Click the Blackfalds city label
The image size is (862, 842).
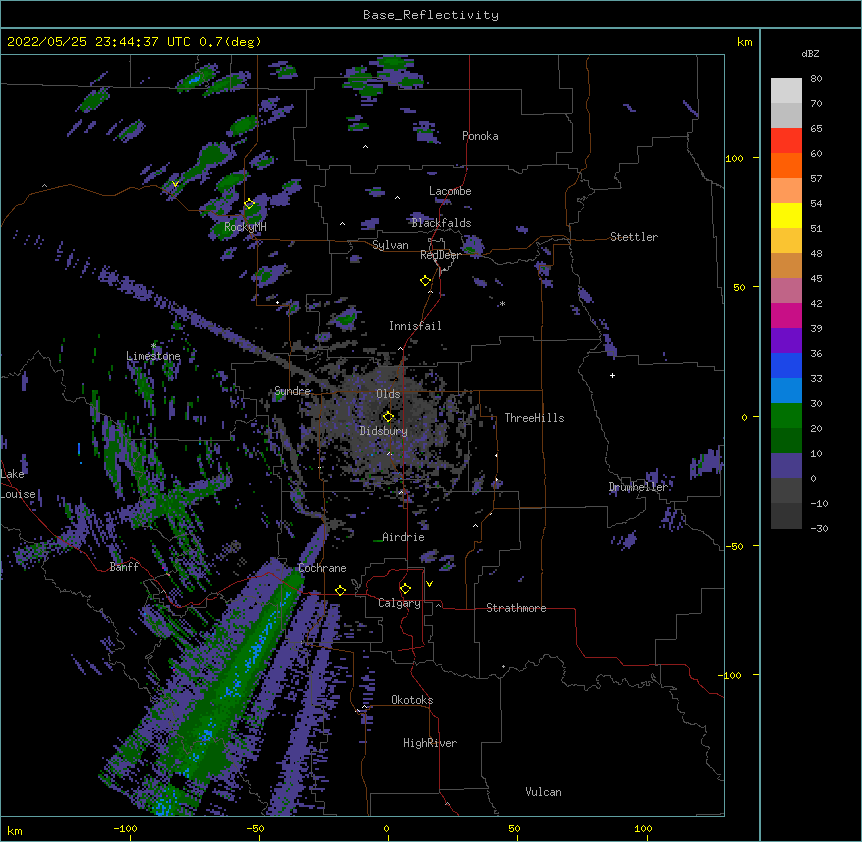441,223
